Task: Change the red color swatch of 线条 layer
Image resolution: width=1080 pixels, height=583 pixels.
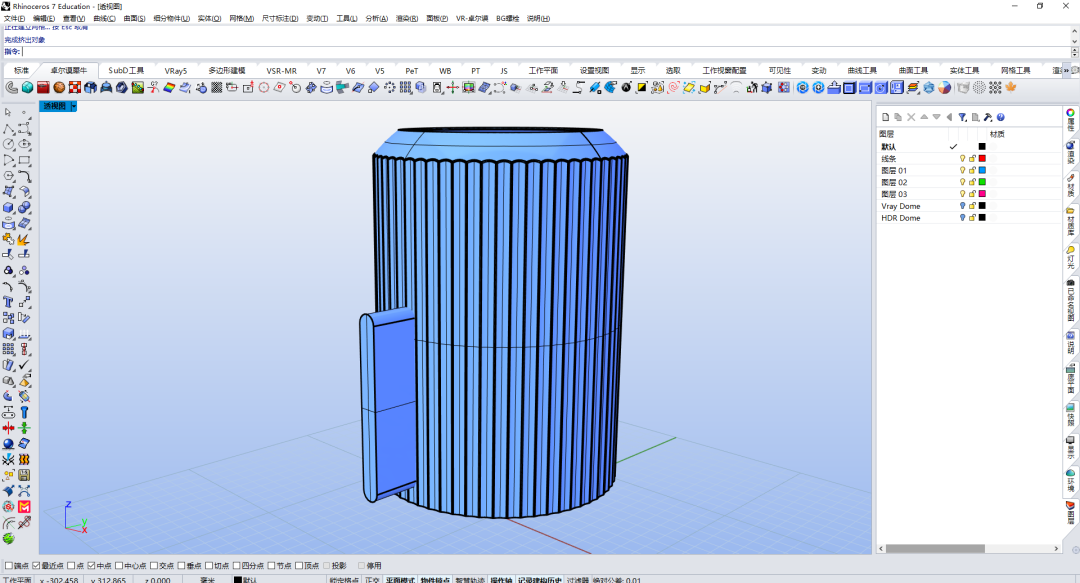Action: point(982,158)
